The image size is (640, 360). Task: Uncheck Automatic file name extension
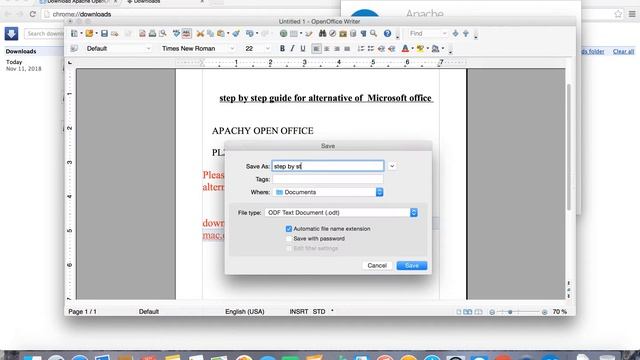[x=289, y=229]
